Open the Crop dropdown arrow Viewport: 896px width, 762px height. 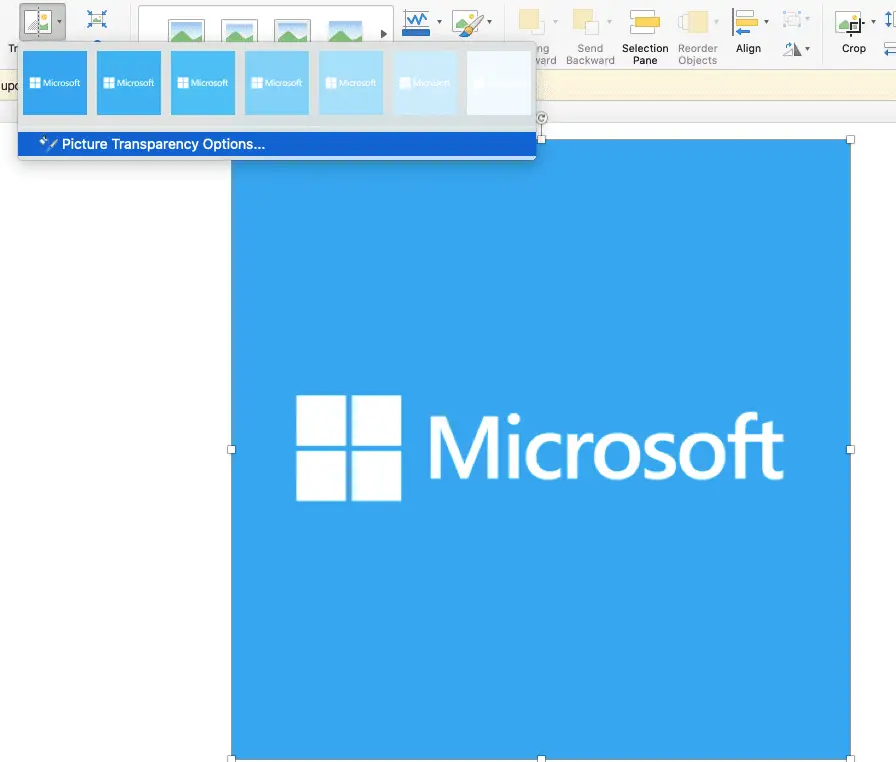tap(873, 22)
